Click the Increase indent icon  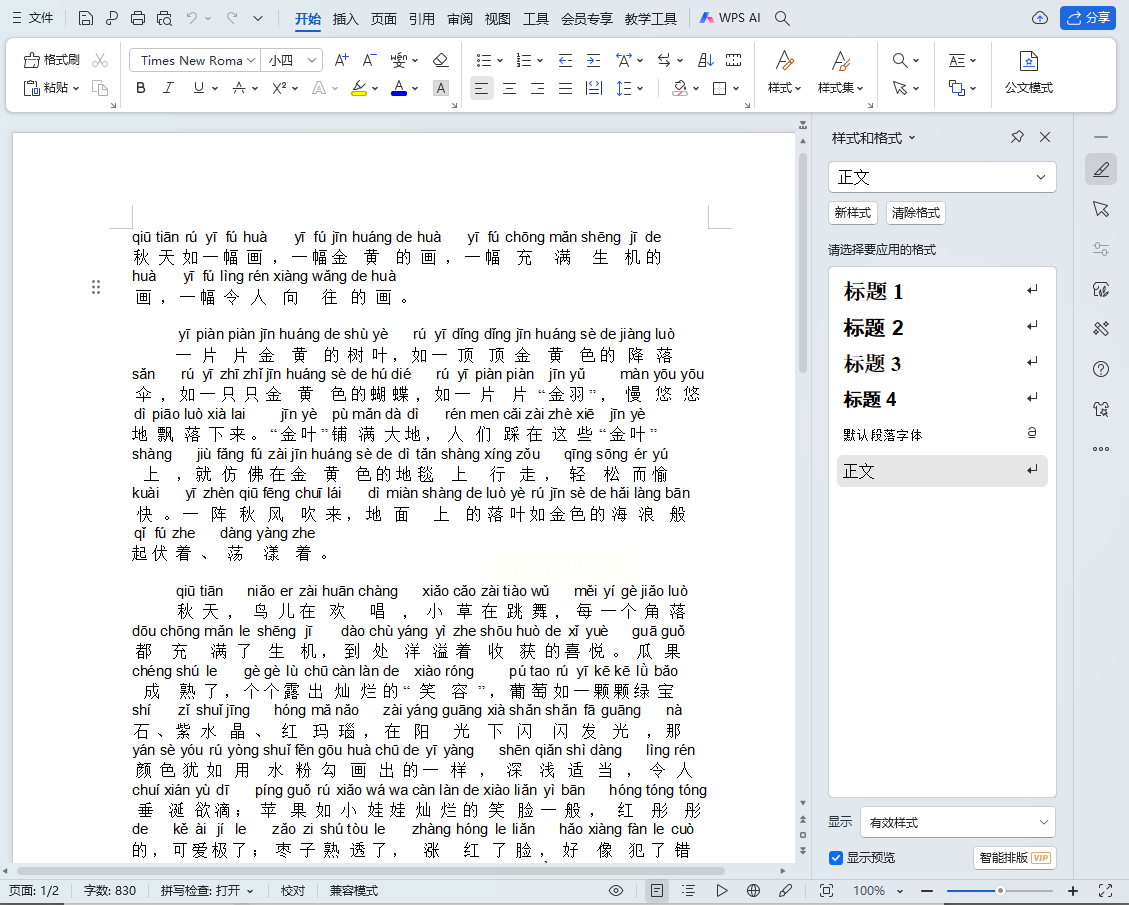[x=593, y=60]
